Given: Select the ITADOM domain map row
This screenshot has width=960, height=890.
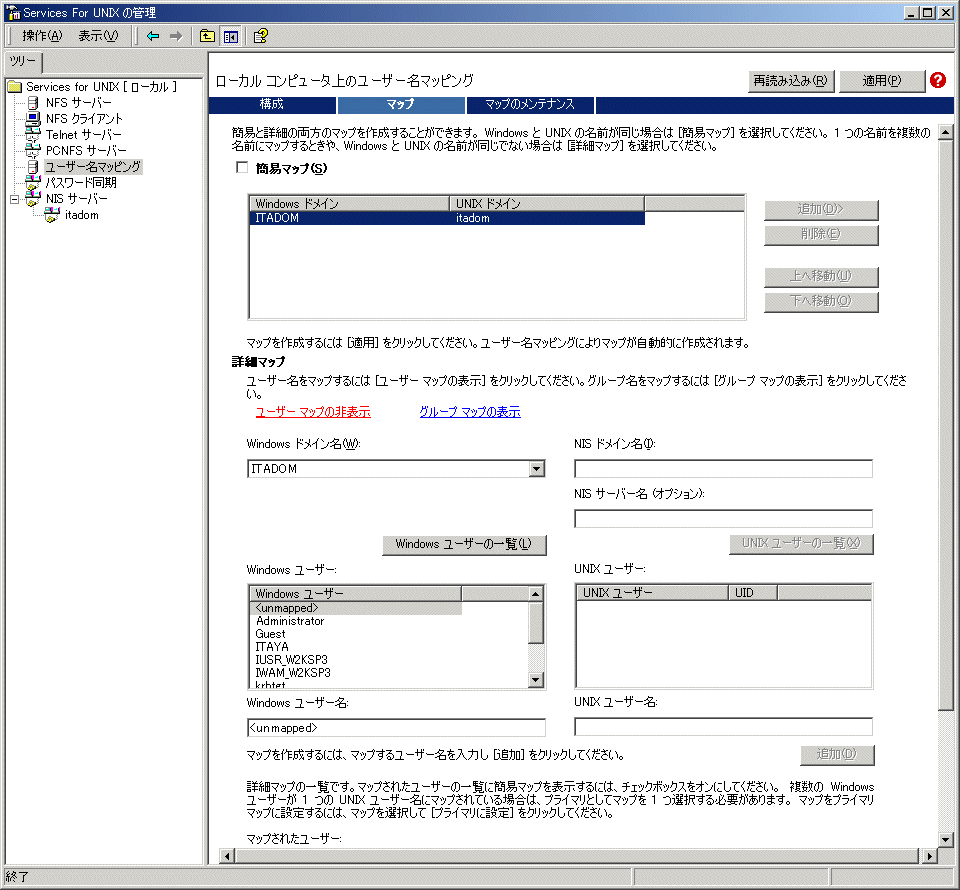Looking at the screenshot, I should pyautogui.click(x=447, y=218).
